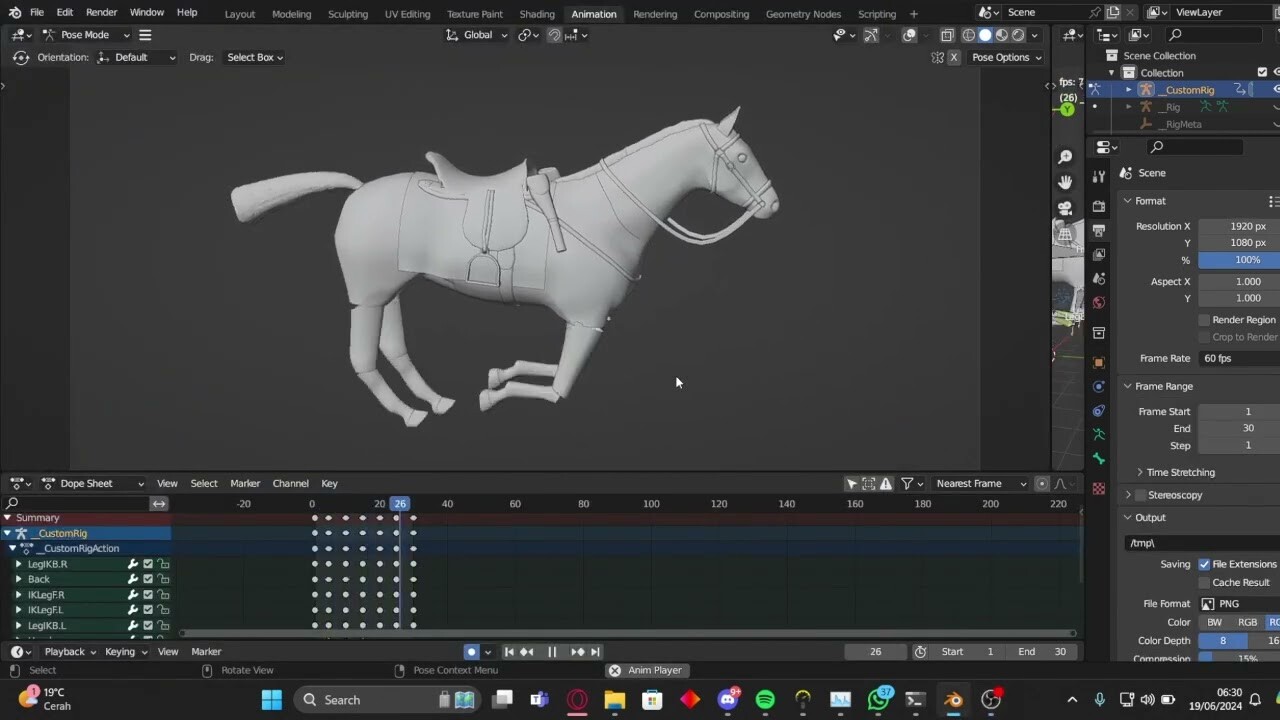Open the Nearest Frame snapping dropdown
1280x720 pixels.
[x=978, y=483]
